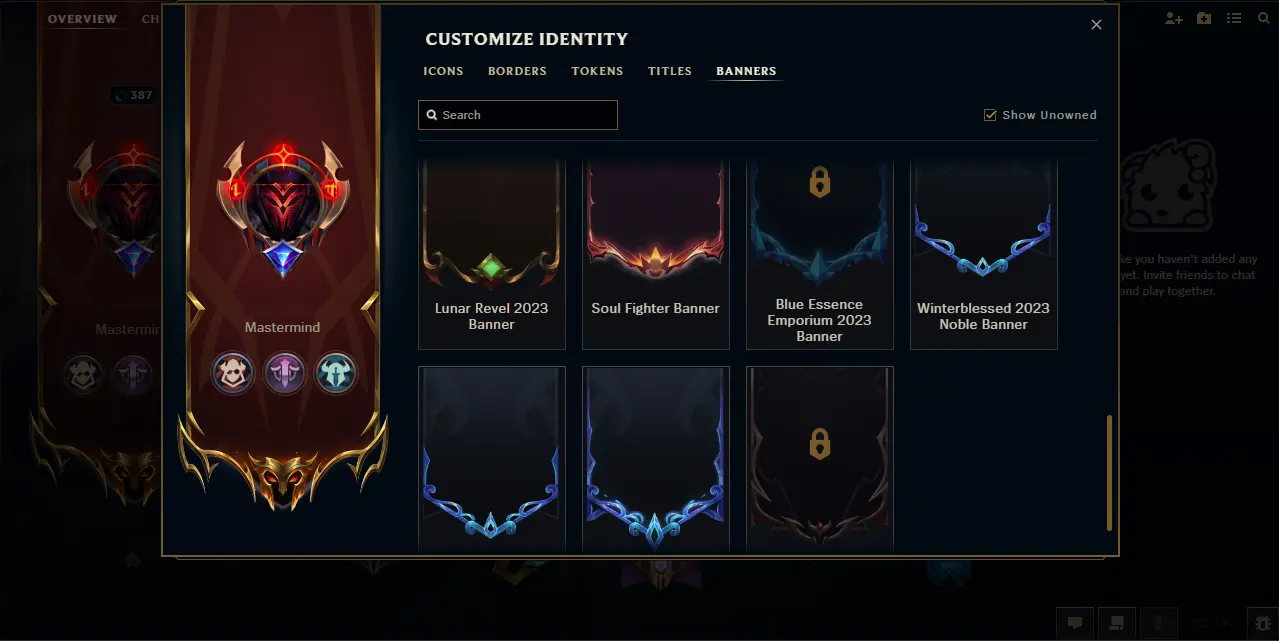Screen dimensions: 1279x641
Task: Select the first token under Mastermind
Action: click(232, 374)
